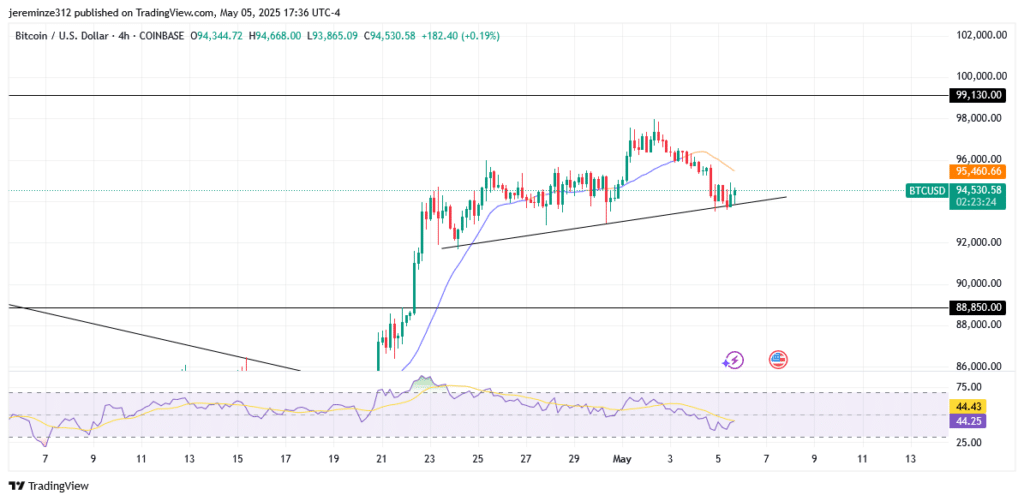Click the 29 date label on time axis
The height and width of the screenshot is (501, 1024).
pos(574,459)
